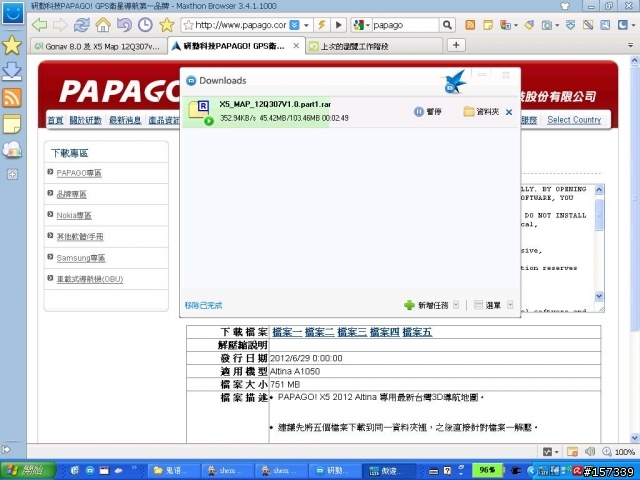Expand the 選單 dropdown arrow
Image resolution: width=640 pixels, height=480 pixels.
510,305
